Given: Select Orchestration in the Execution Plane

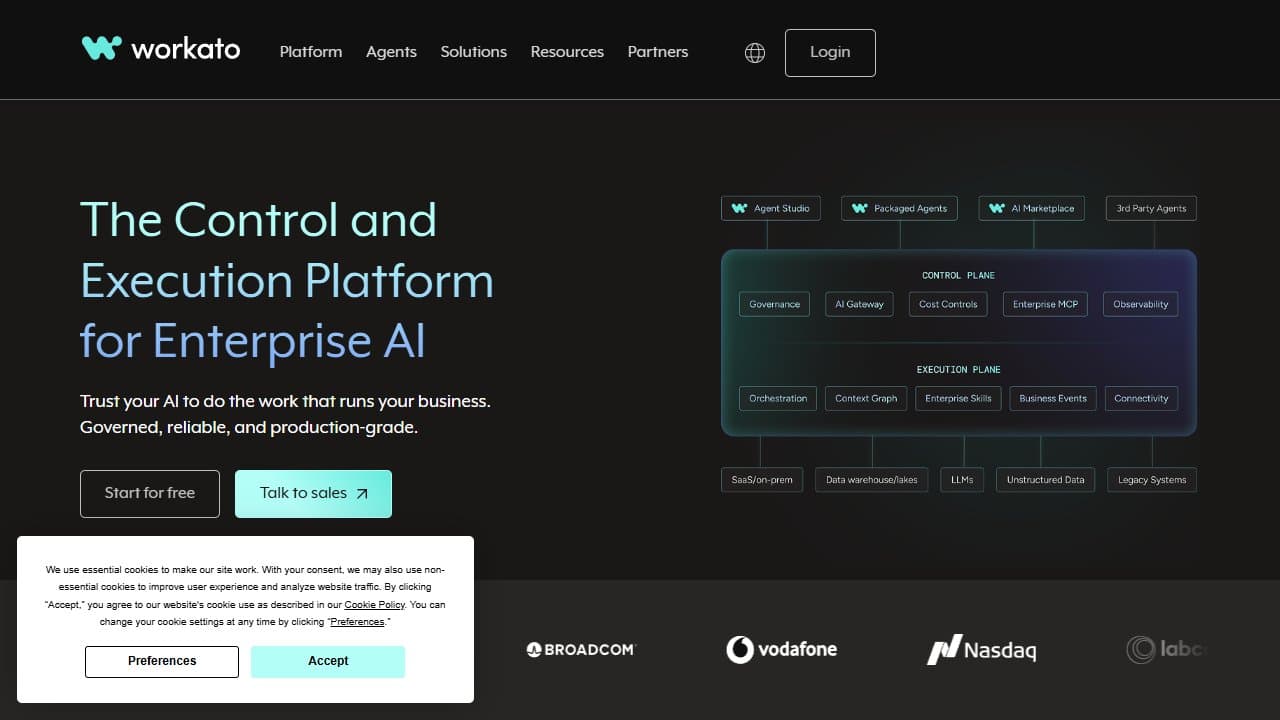Looking at the screenshot, I should pyautogui.click(x=778, y=398).
